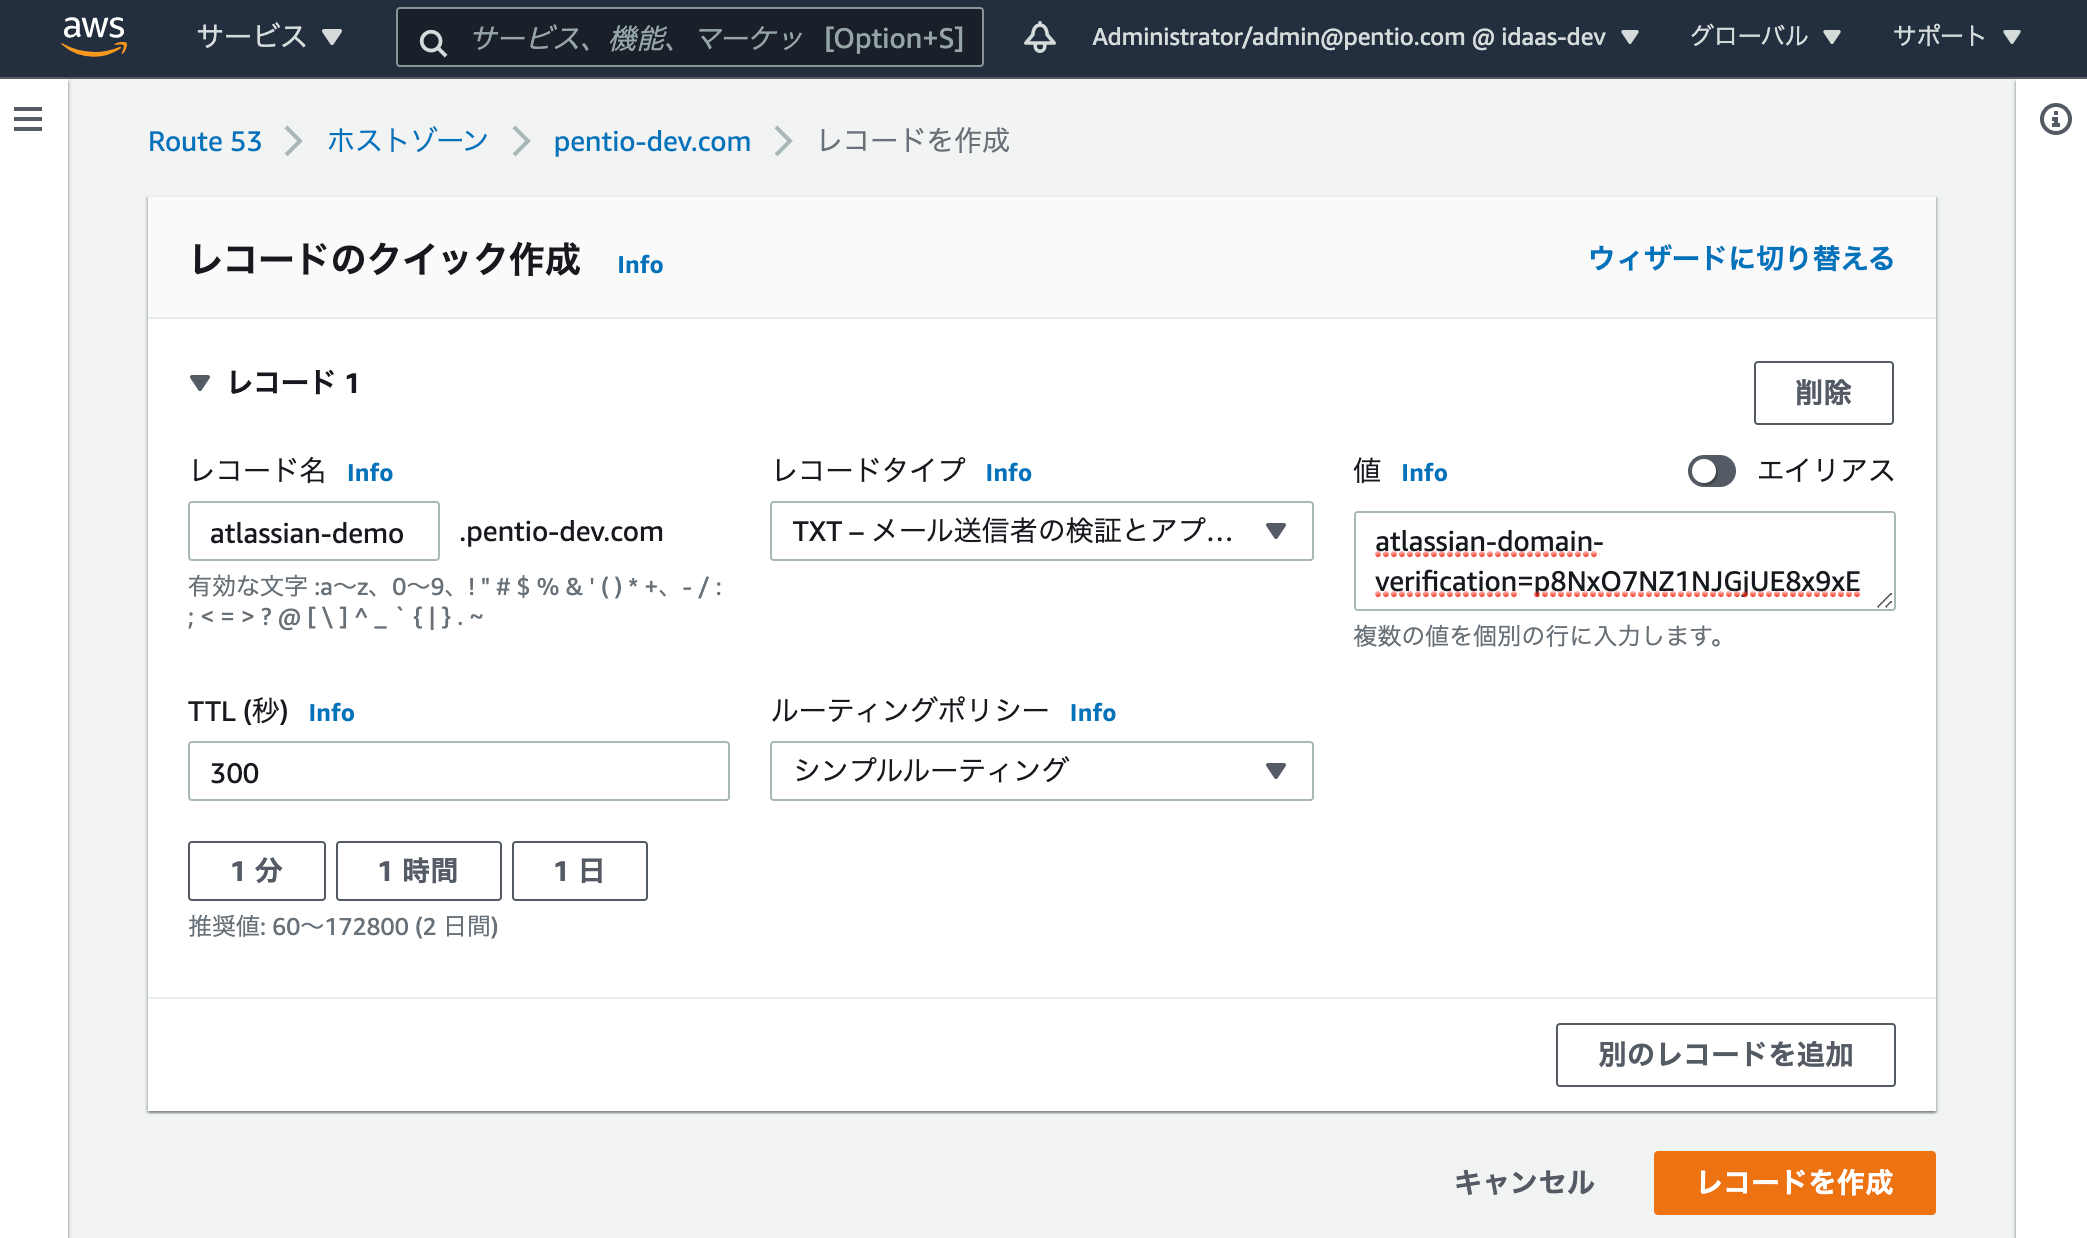Open Info link for 値

pos(1424,472)
